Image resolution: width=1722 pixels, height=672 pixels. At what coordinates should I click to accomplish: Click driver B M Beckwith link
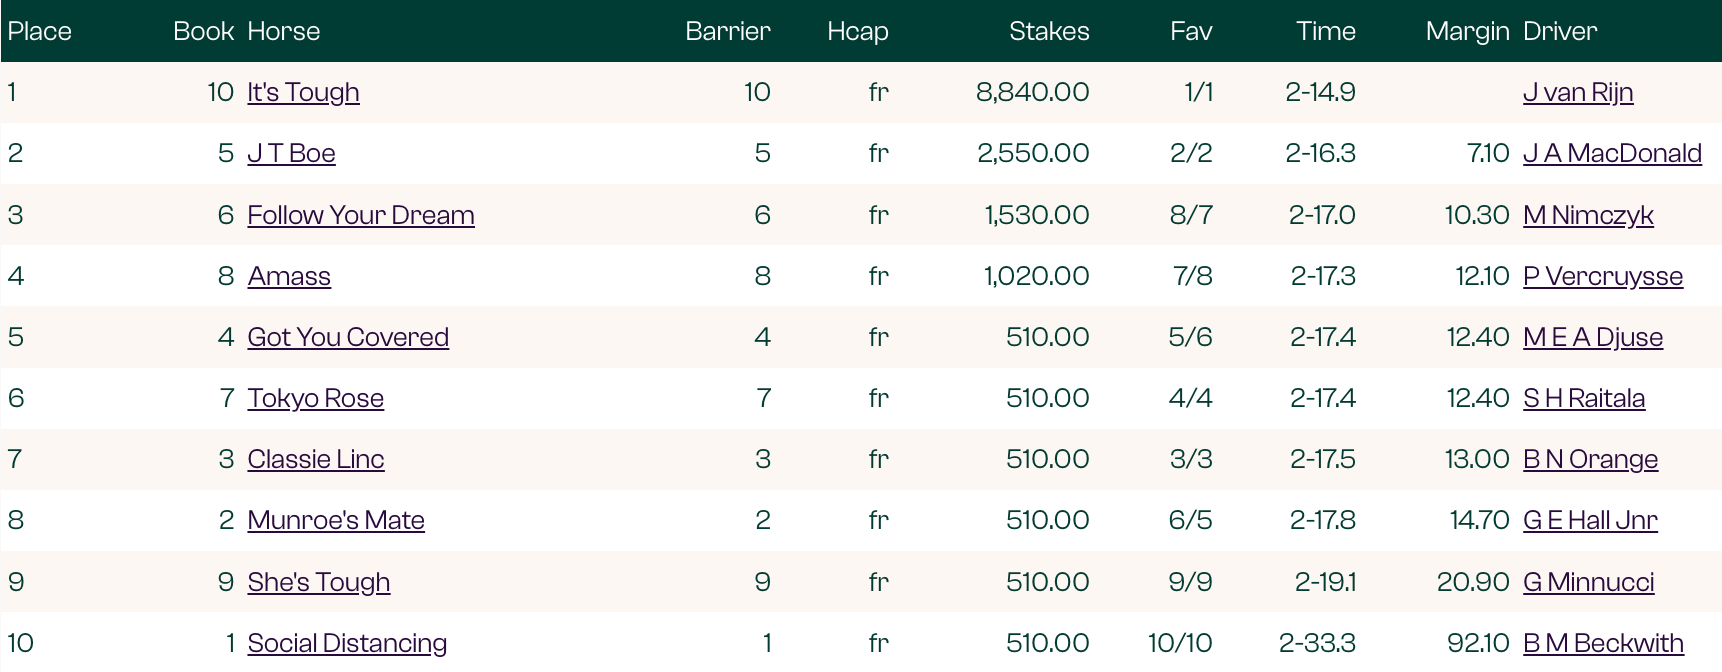tap(1602, 643)
